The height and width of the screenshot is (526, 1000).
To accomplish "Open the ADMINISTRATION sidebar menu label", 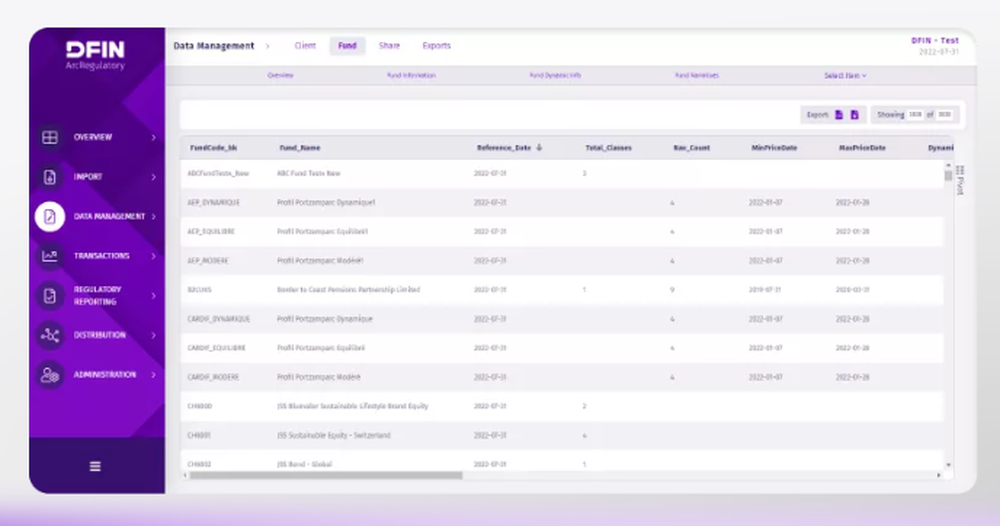I will click(x=105, y=374).
